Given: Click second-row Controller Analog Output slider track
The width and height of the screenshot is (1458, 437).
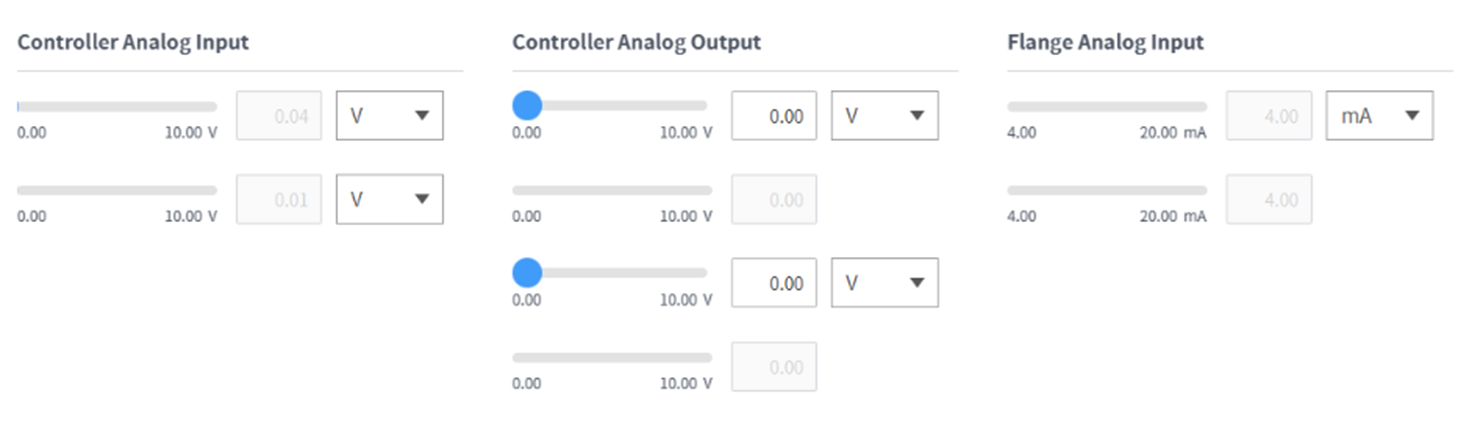Looking at the screenshot, I should pyautogui.click(x=612, y=190).
